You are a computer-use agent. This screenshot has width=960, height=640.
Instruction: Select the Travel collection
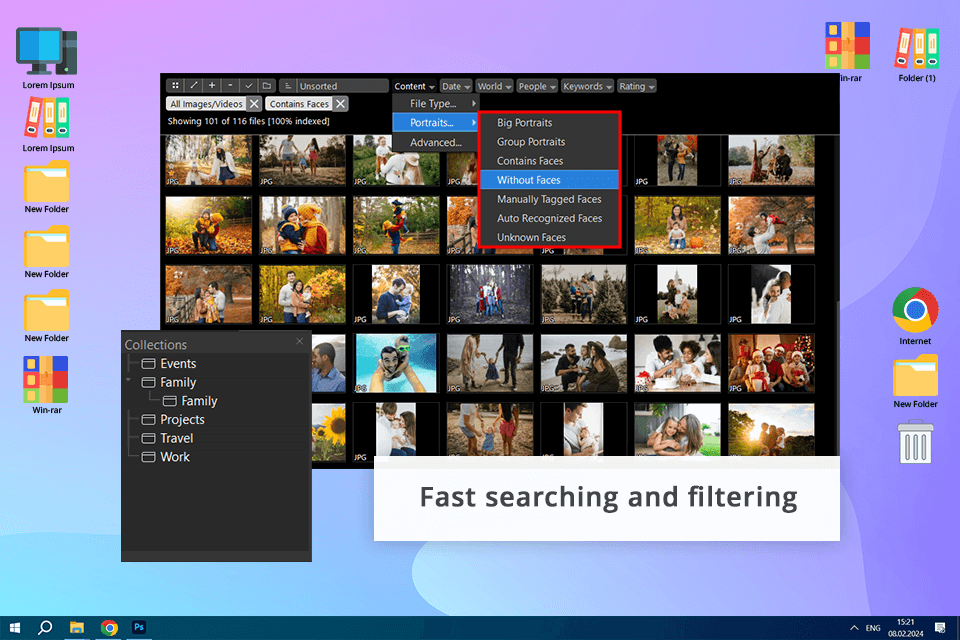tap(167, 438)
